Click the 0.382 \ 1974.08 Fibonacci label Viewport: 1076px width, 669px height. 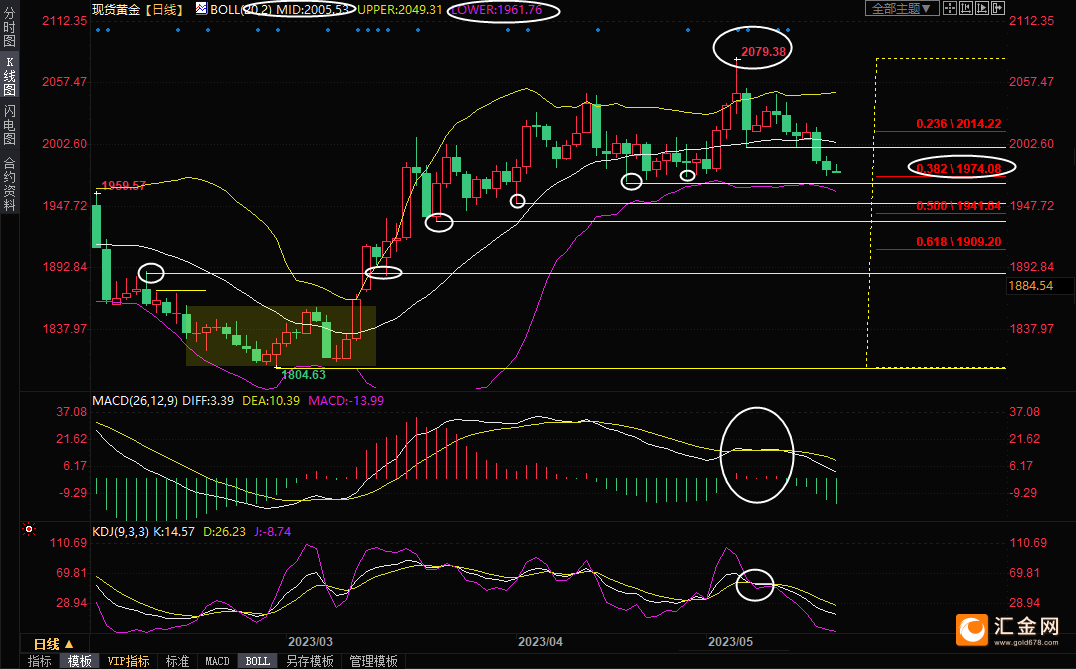pos(959,168)
